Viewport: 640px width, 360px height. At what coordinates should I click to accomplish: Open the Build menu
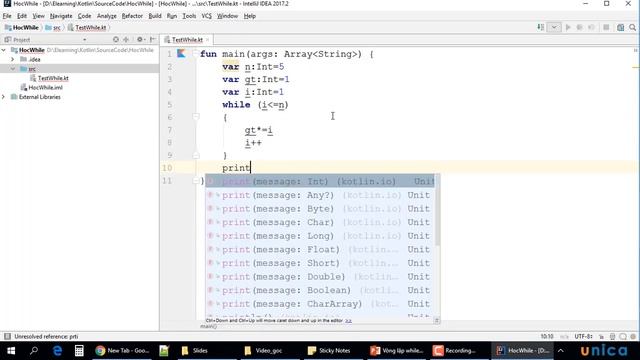pos(155,16)
